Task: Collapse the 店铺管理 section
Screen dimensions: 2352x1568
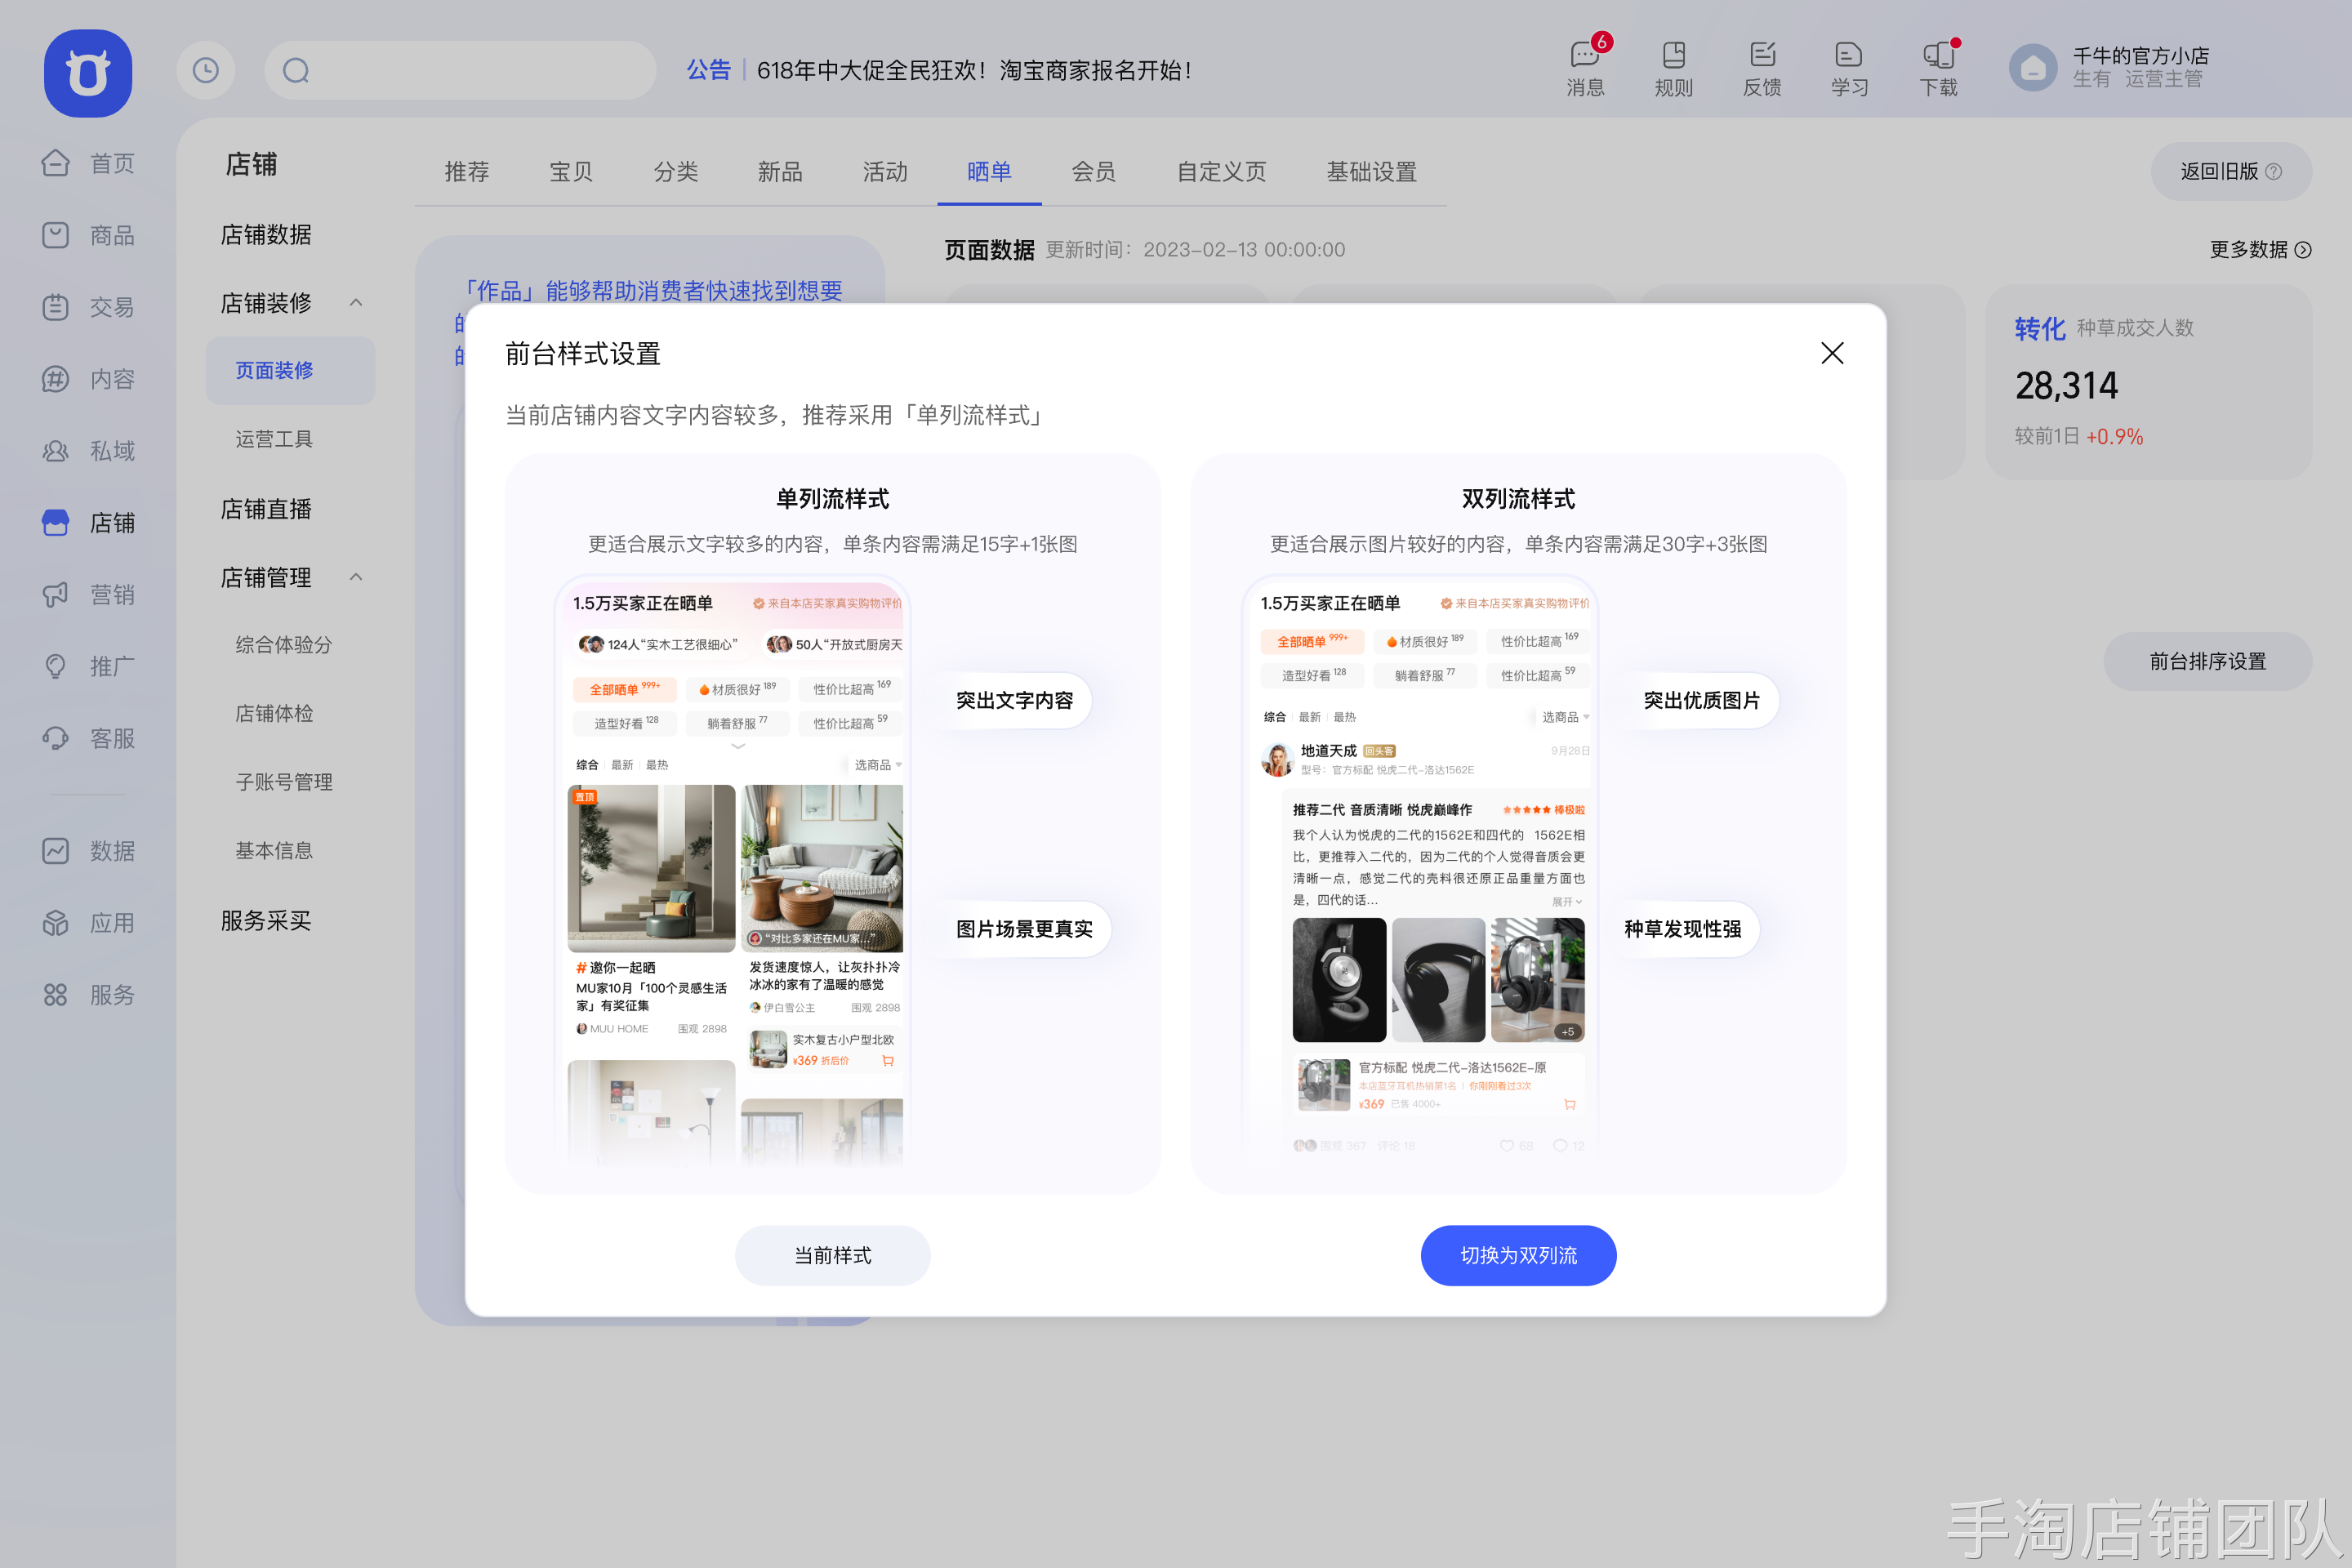Action: coord(356,577)
